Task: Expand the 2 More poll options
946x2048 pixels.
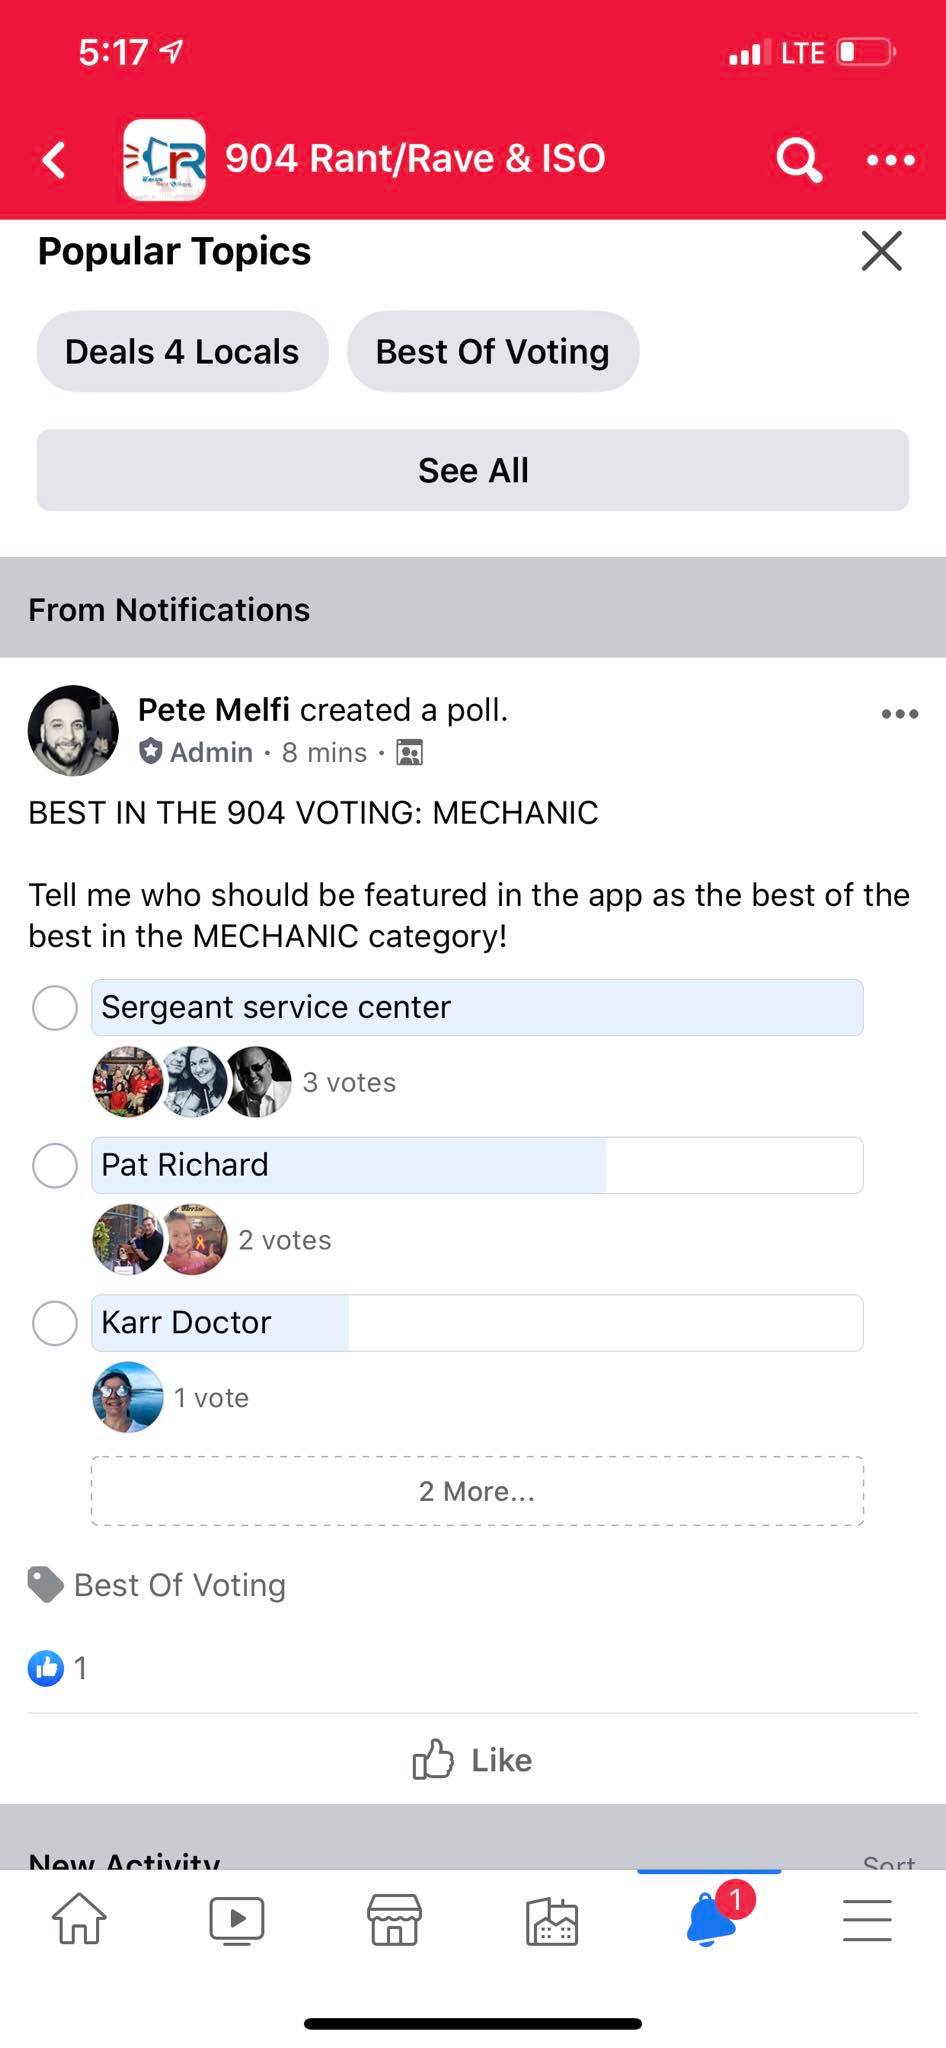Action: pos(477,1491)
